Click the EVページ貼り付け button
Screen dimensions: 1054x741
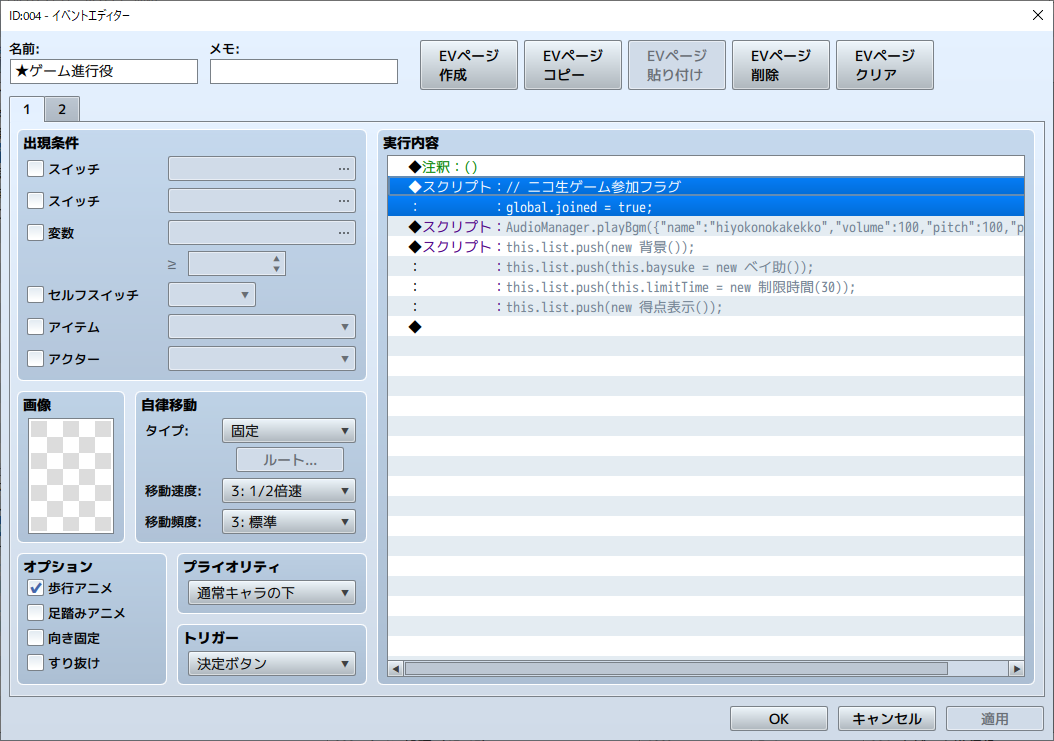point(677,65)
